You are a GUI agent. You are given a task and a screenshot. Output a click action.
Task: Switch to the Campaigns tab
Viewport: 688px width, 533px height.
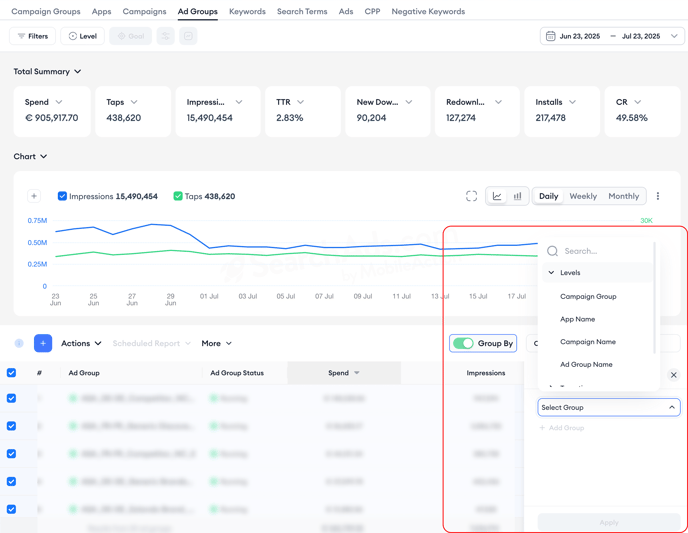pyautogui.click(x=144, y=11)
